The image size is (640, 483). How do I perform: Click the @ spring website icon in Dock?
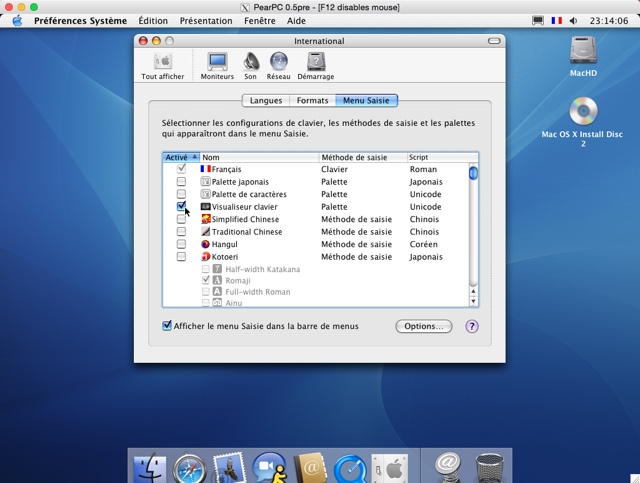point(448,468)
